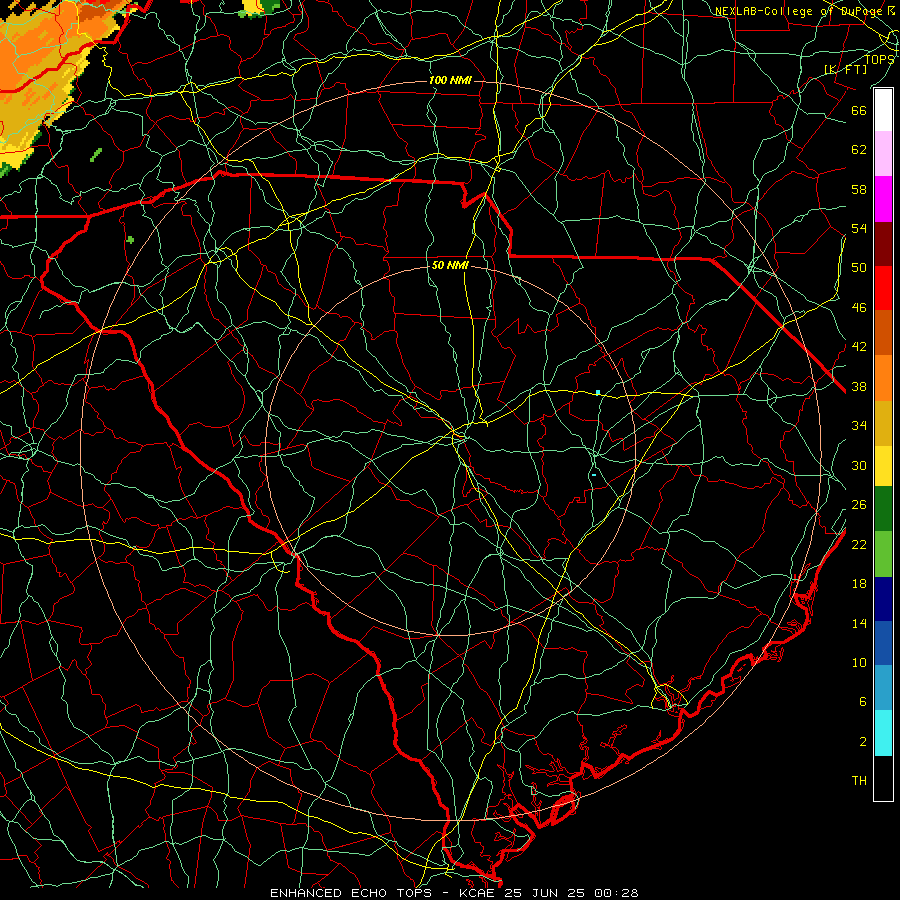Click the 22 legend value
The width and height of the screenshot is (900, 900).
[859, 545]
